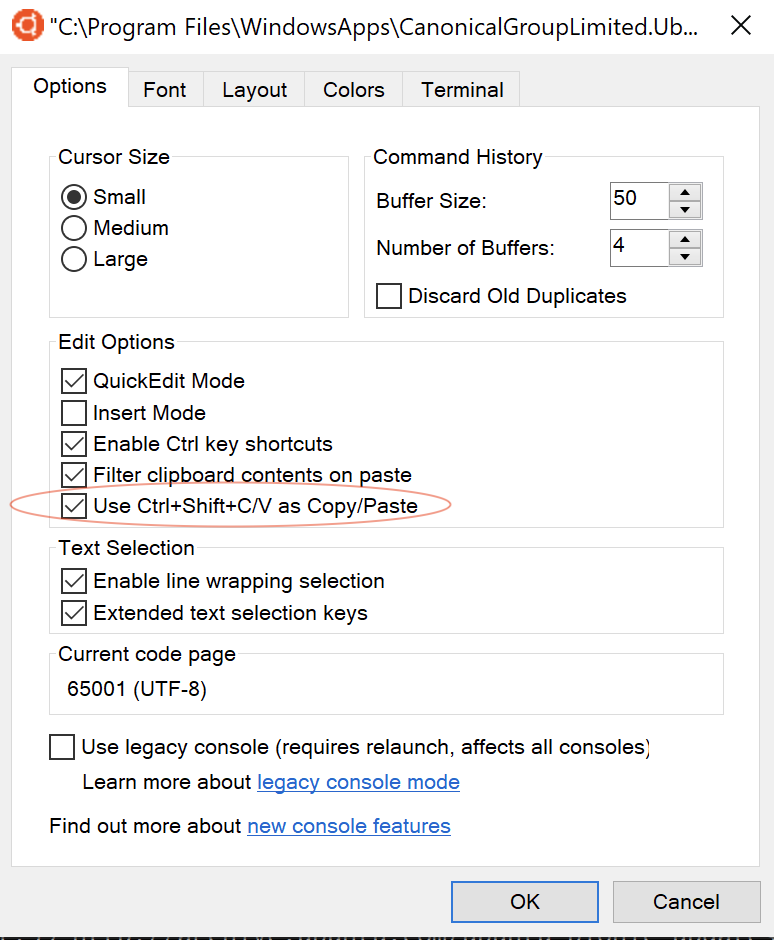This screenshot has height=940, width=774.
Task: Increase Number of Buffers with up arrow
Action: pyautogui.click(x=685, y=239)
